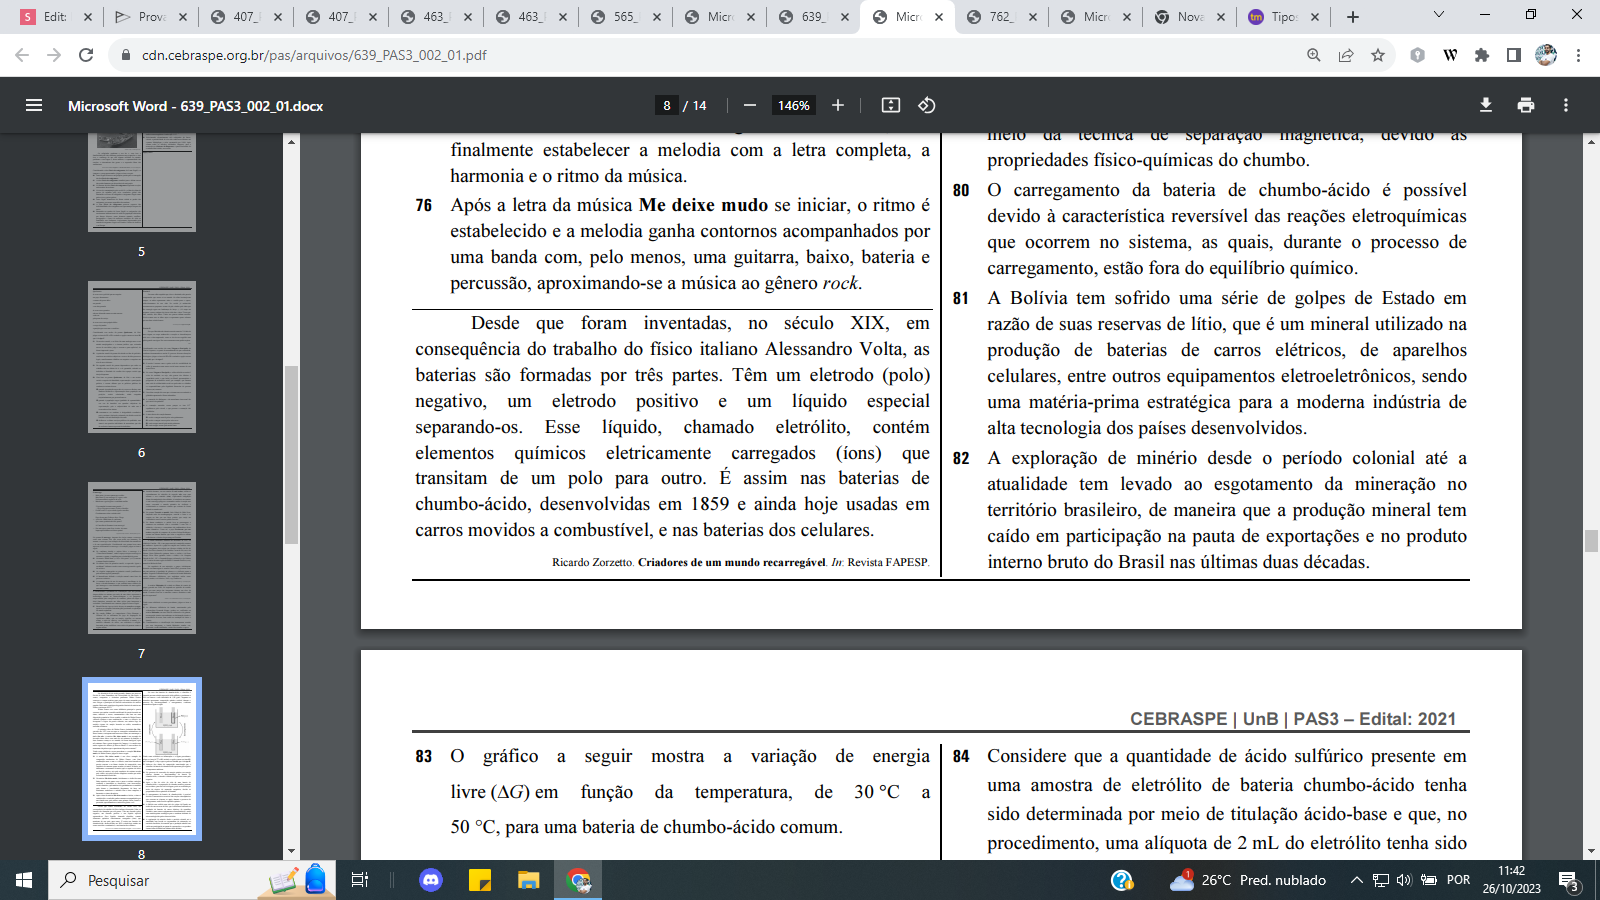1600x900 pixels.
Task: Switch to the 'Tipo' browser tab
Action: tap(1285, 17)
